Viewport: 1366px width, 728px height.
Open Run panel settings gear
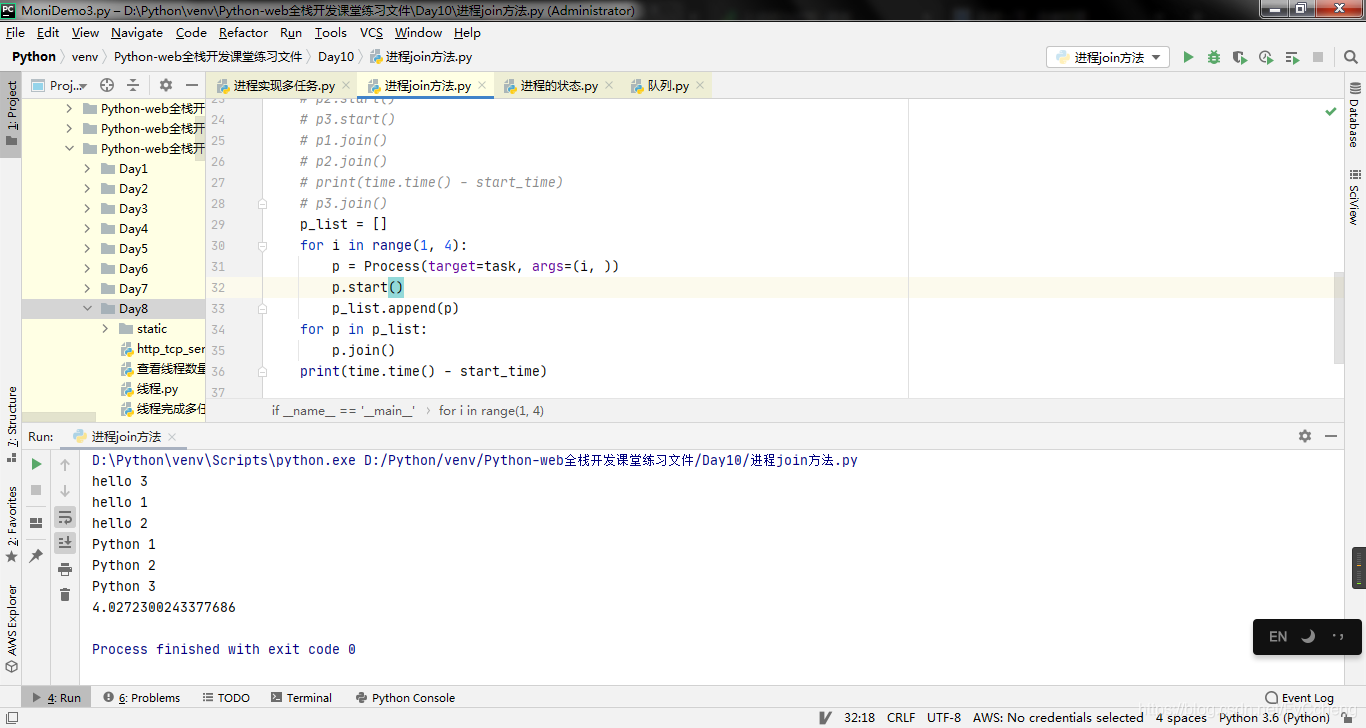[1305, 436]
